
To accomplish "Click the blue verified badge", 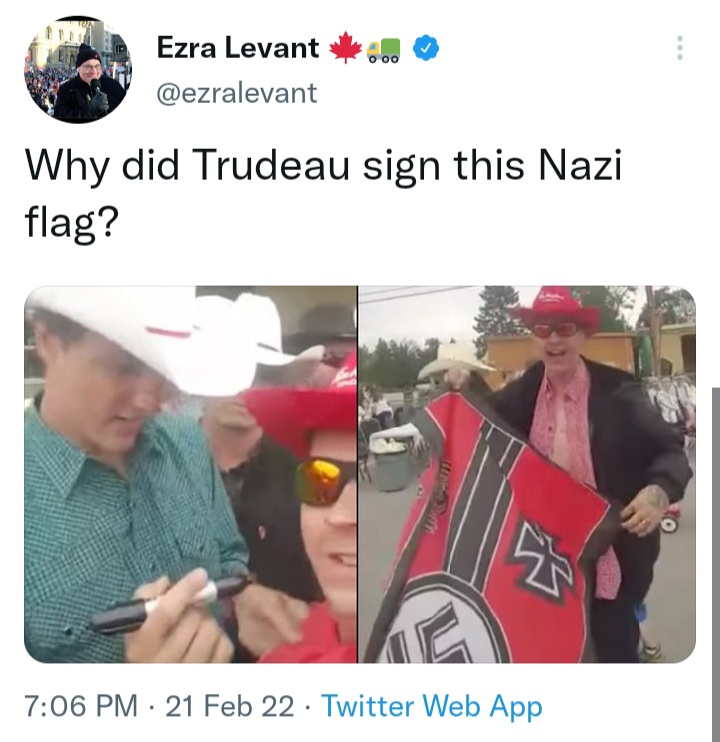I will click(x=426, y=48).
